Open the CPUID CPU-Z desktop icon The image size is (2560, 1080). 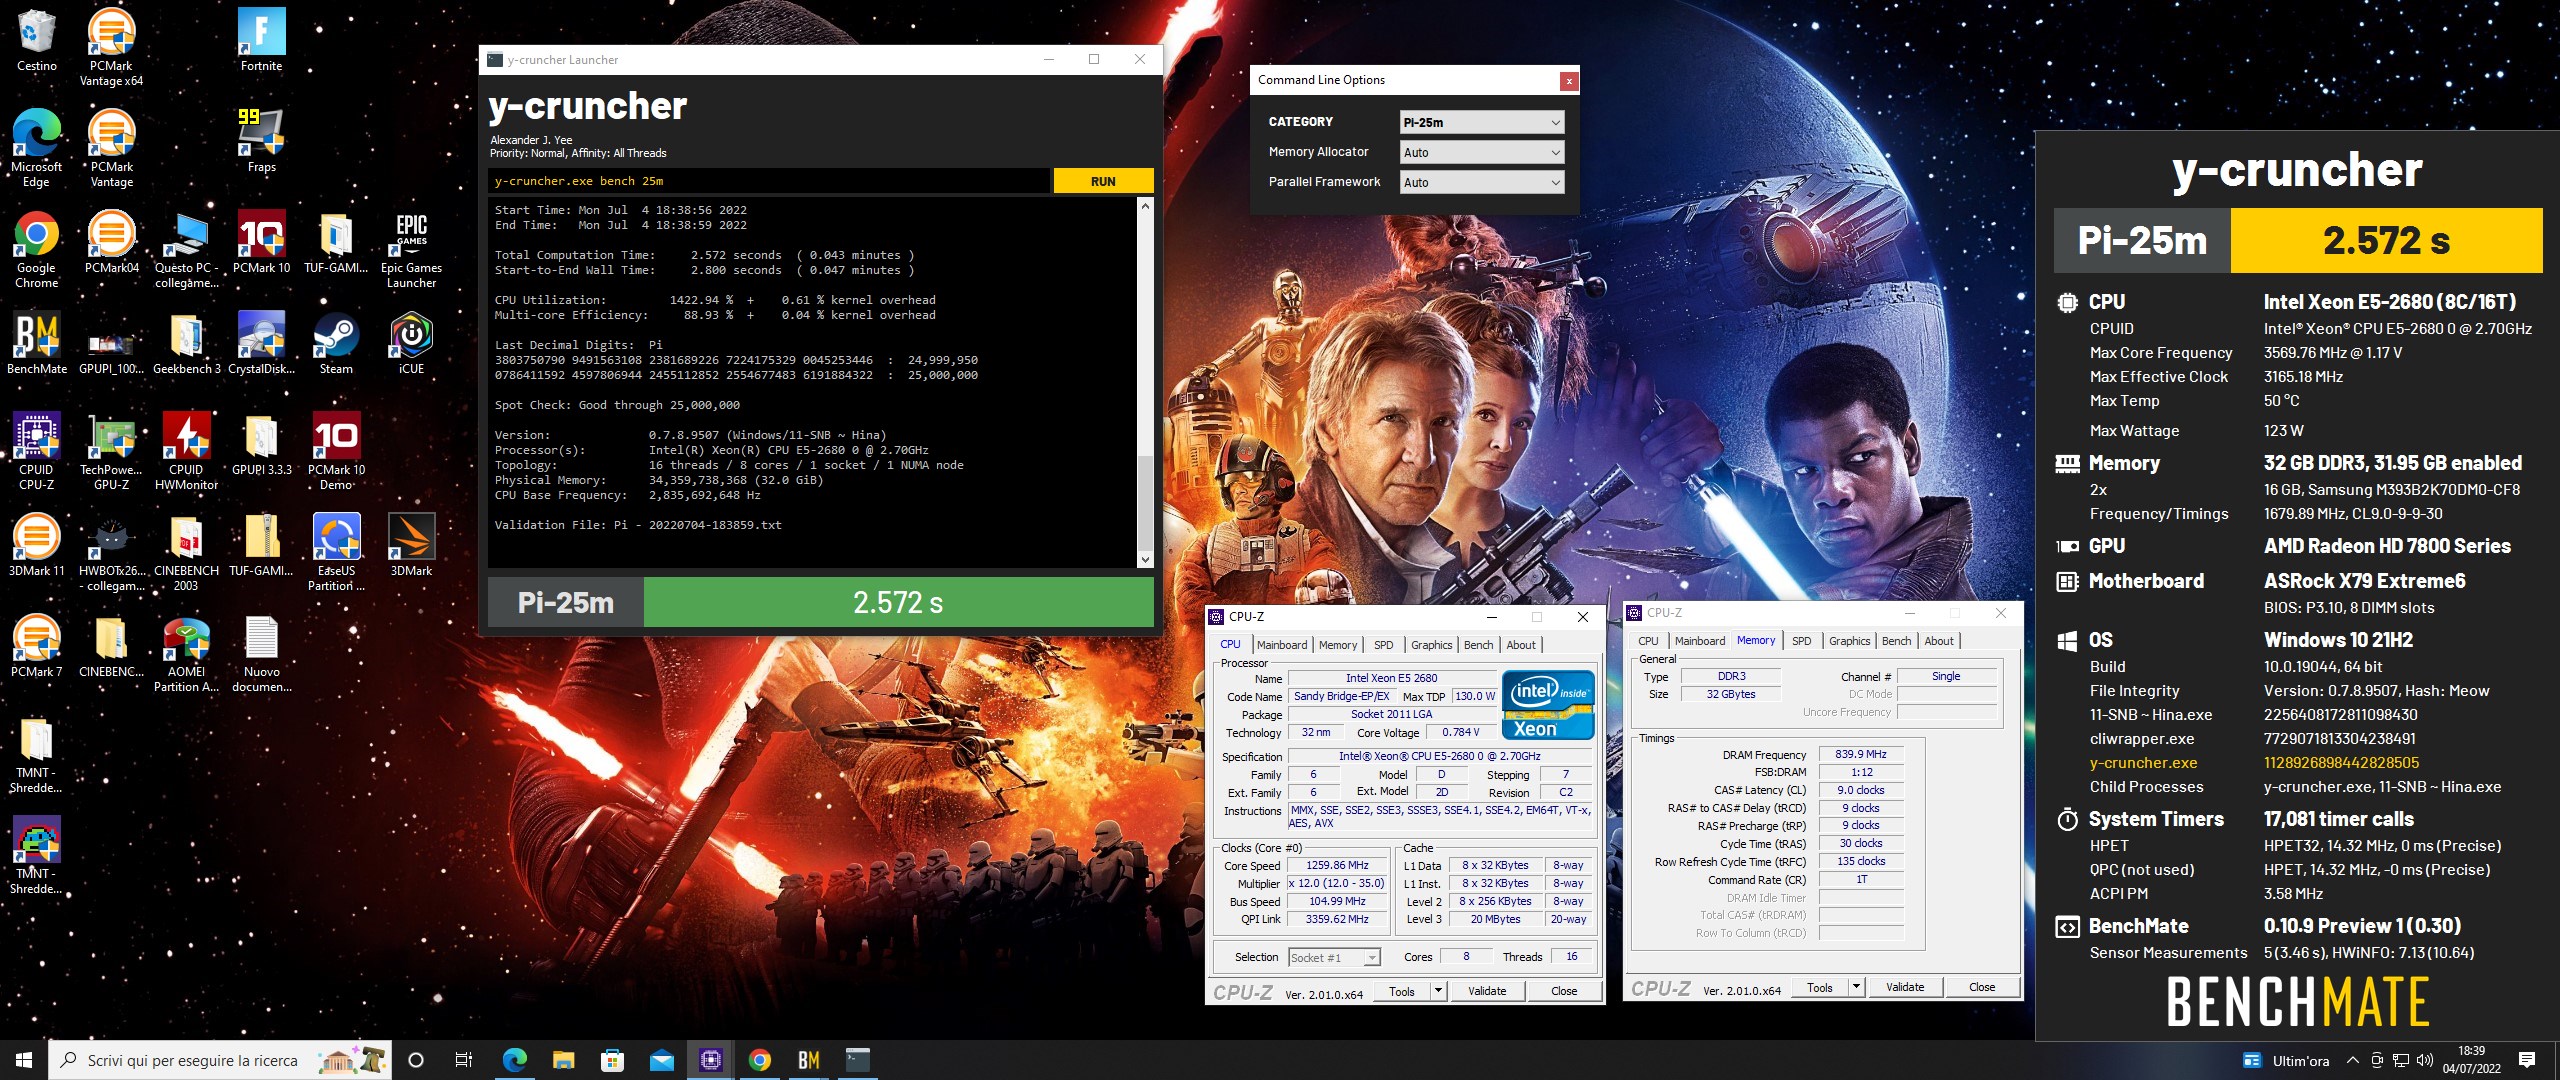[36, 451]
